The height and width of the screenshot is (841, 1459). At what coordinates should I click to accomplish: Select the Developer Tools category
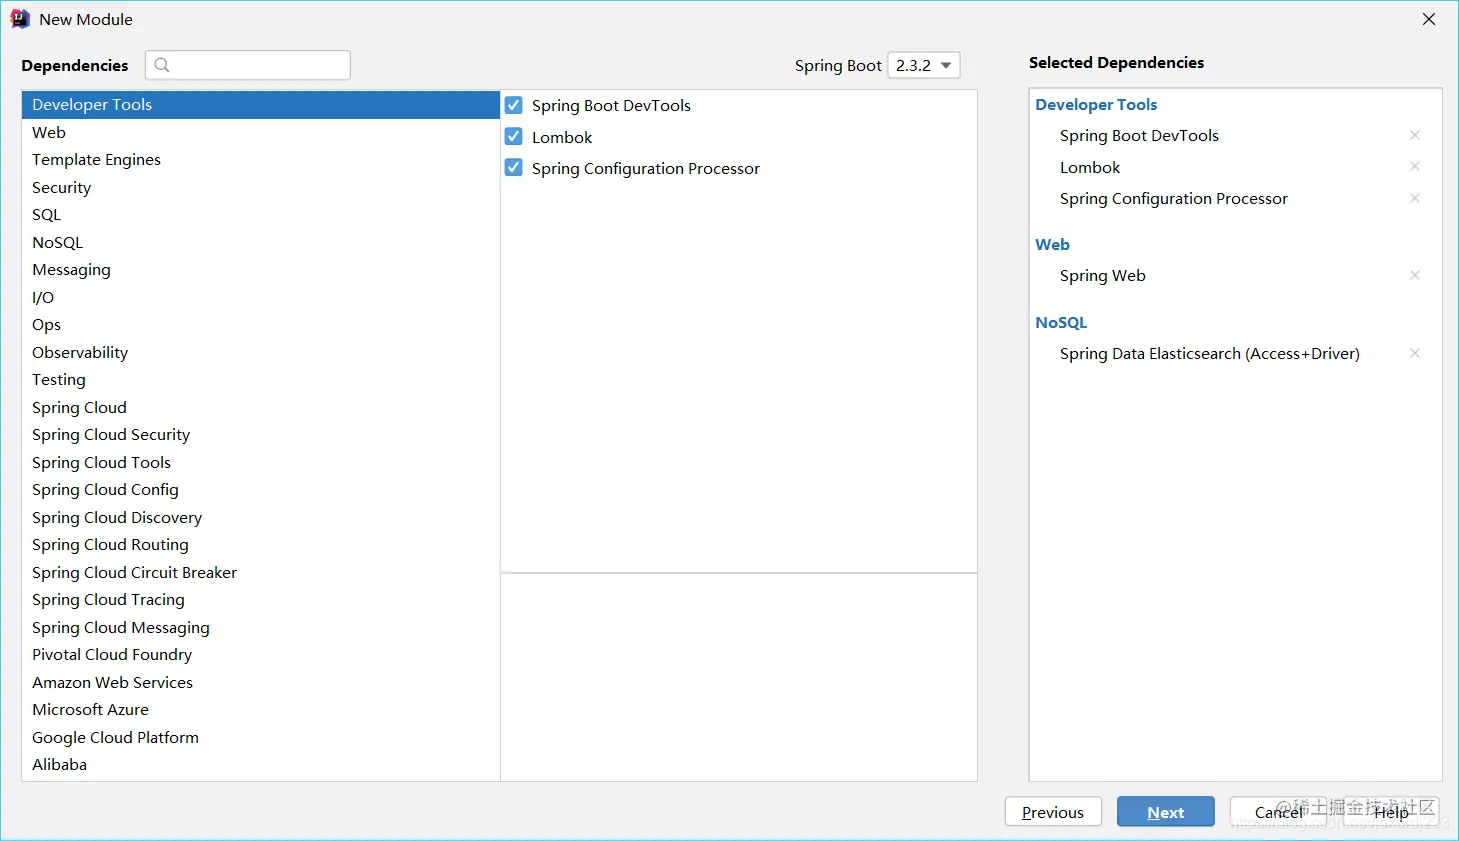[x=261, y=105]
